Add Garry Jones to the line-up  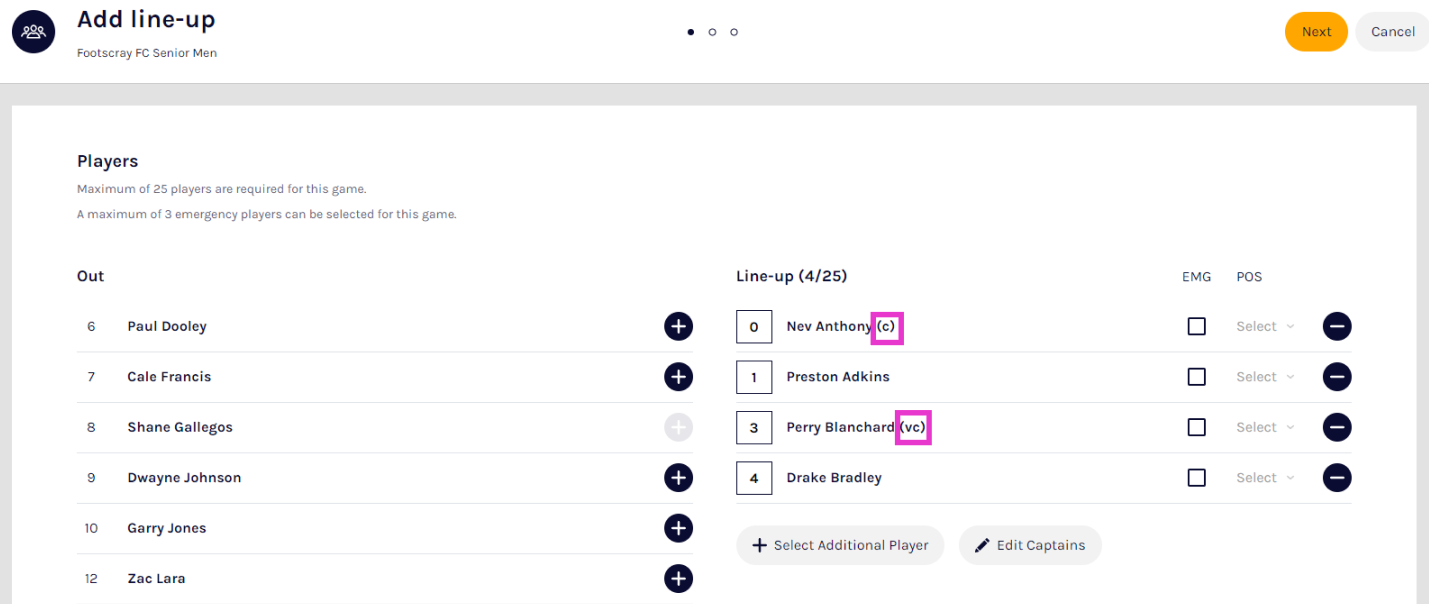click(x=678, y=528)
